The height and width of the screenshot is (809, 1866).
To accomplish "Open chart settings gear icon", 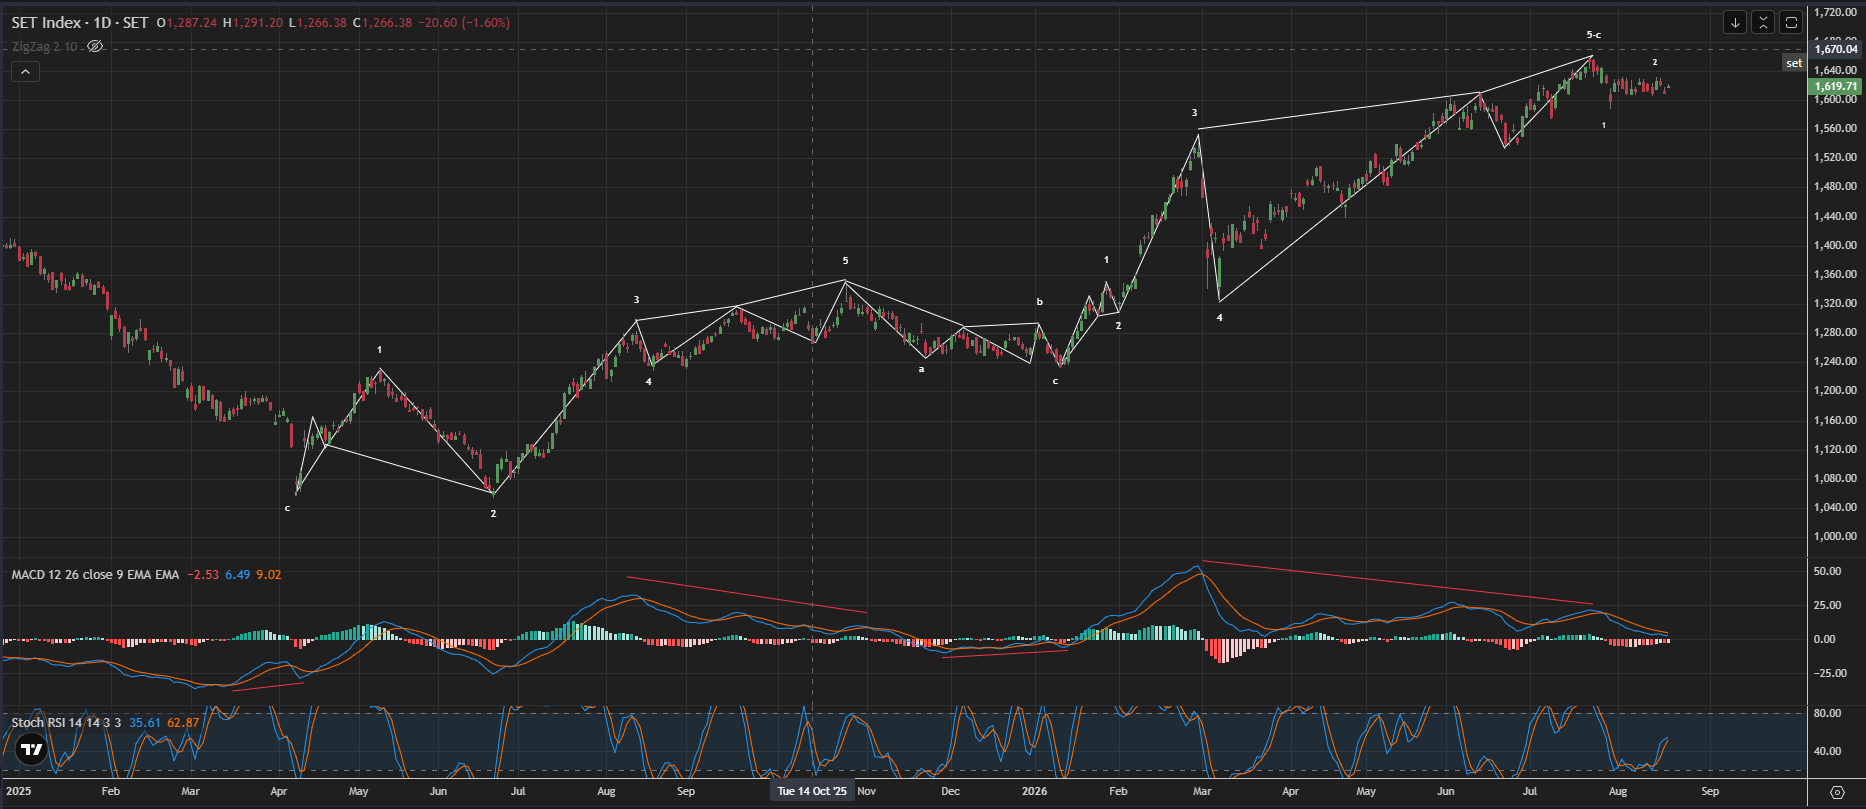I will tap(1837, 792).
